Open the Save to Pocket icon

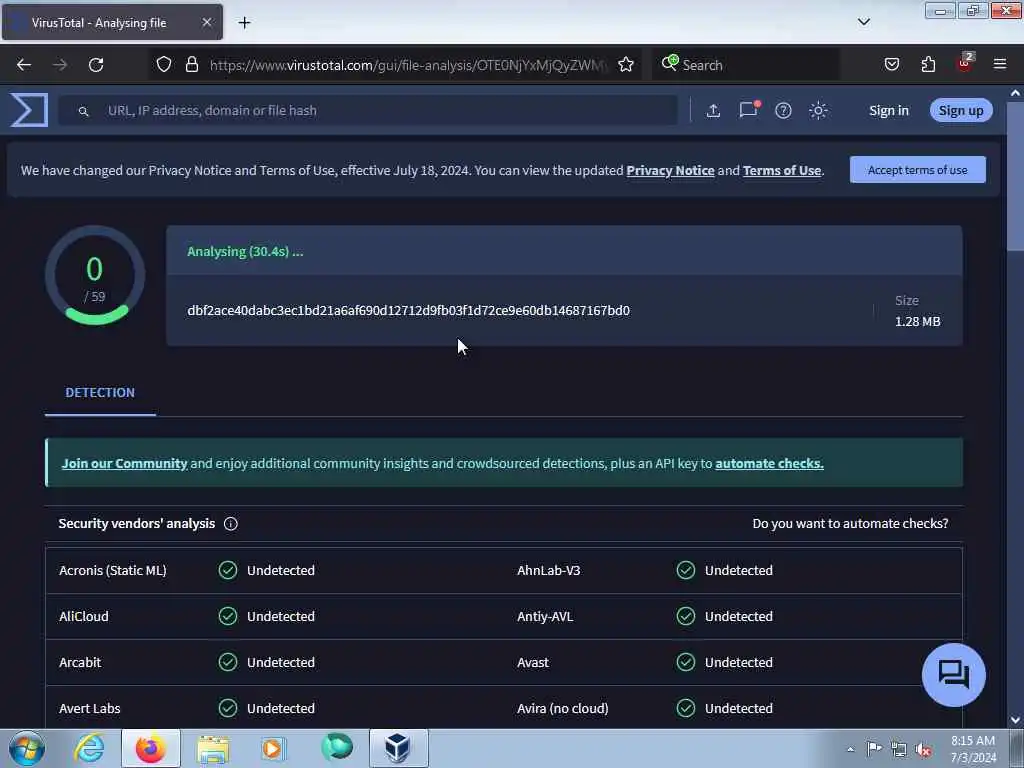click(x=891, y=64)
